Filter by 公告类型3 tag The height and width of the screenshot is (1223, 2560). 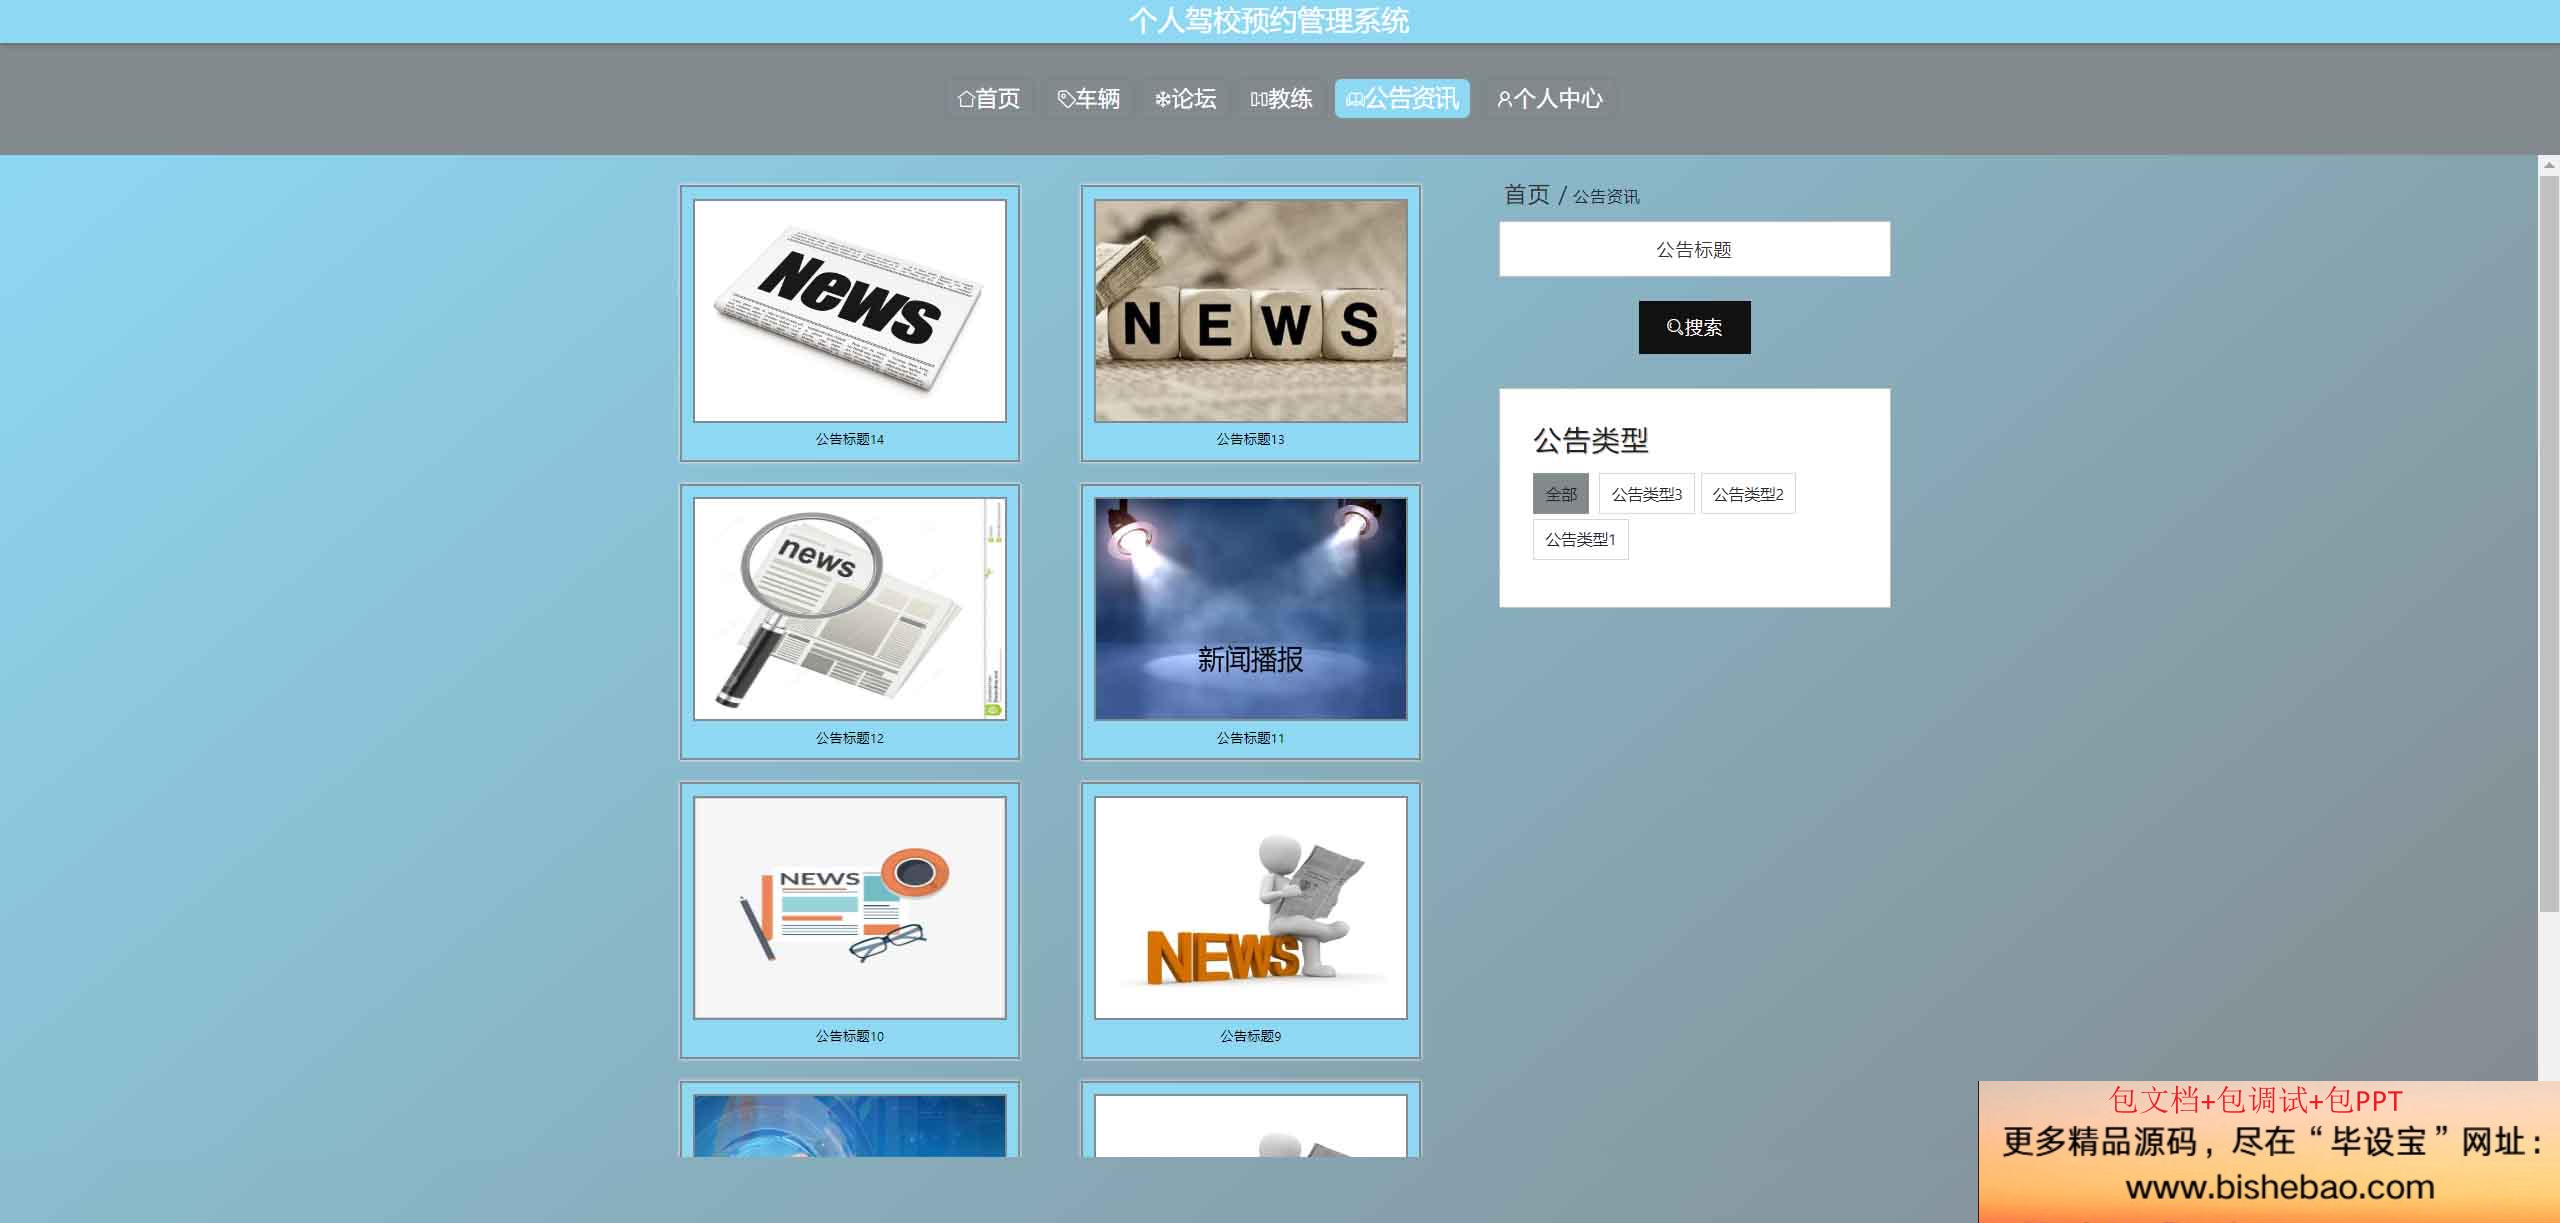(x=1646, y=494)
